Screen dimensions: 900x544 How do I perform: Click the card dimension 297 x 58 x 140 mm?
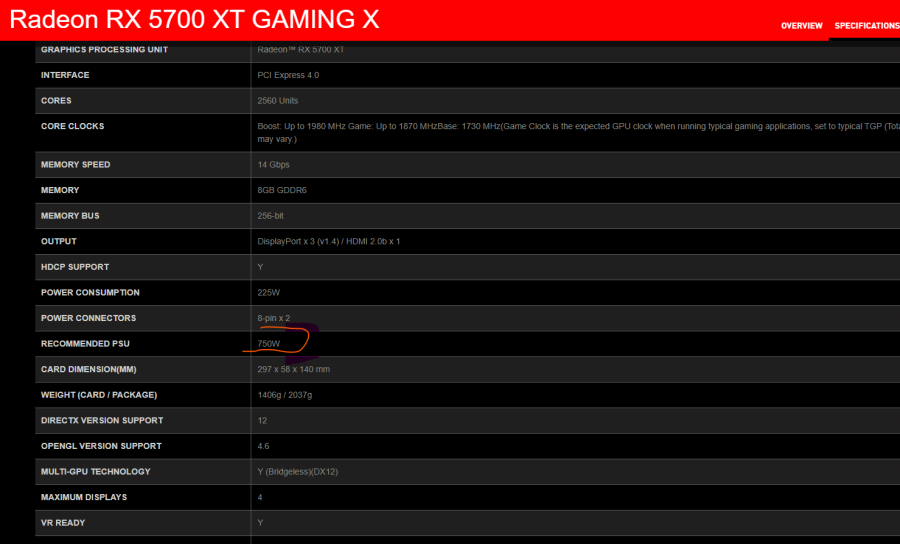click(293, 370)
